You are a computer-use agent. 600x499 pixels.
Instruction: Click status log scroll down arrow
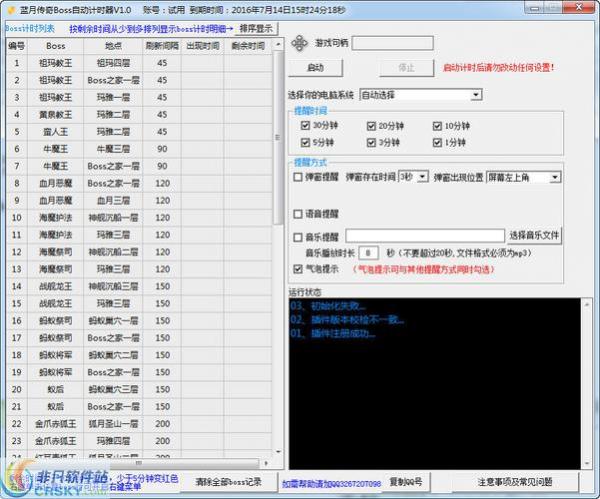[587, 463]
